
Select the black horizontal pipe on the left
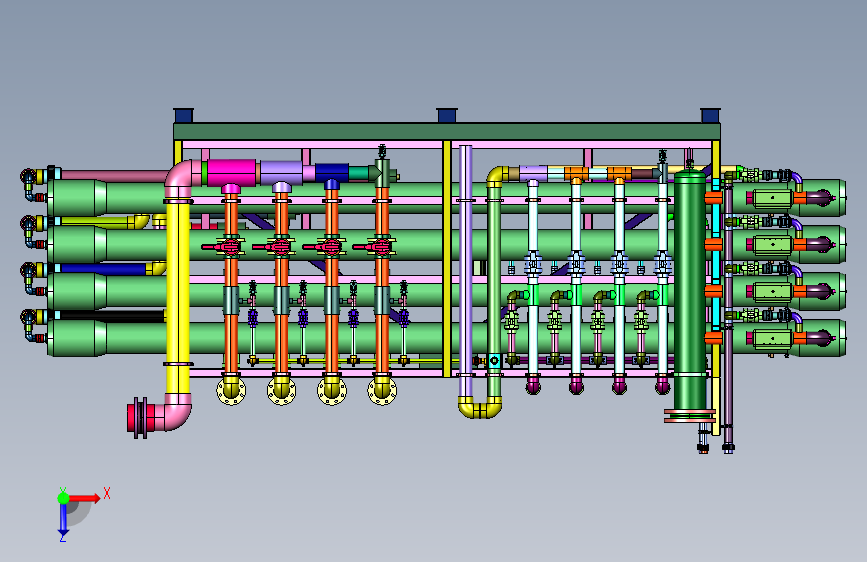pos(112,316)
